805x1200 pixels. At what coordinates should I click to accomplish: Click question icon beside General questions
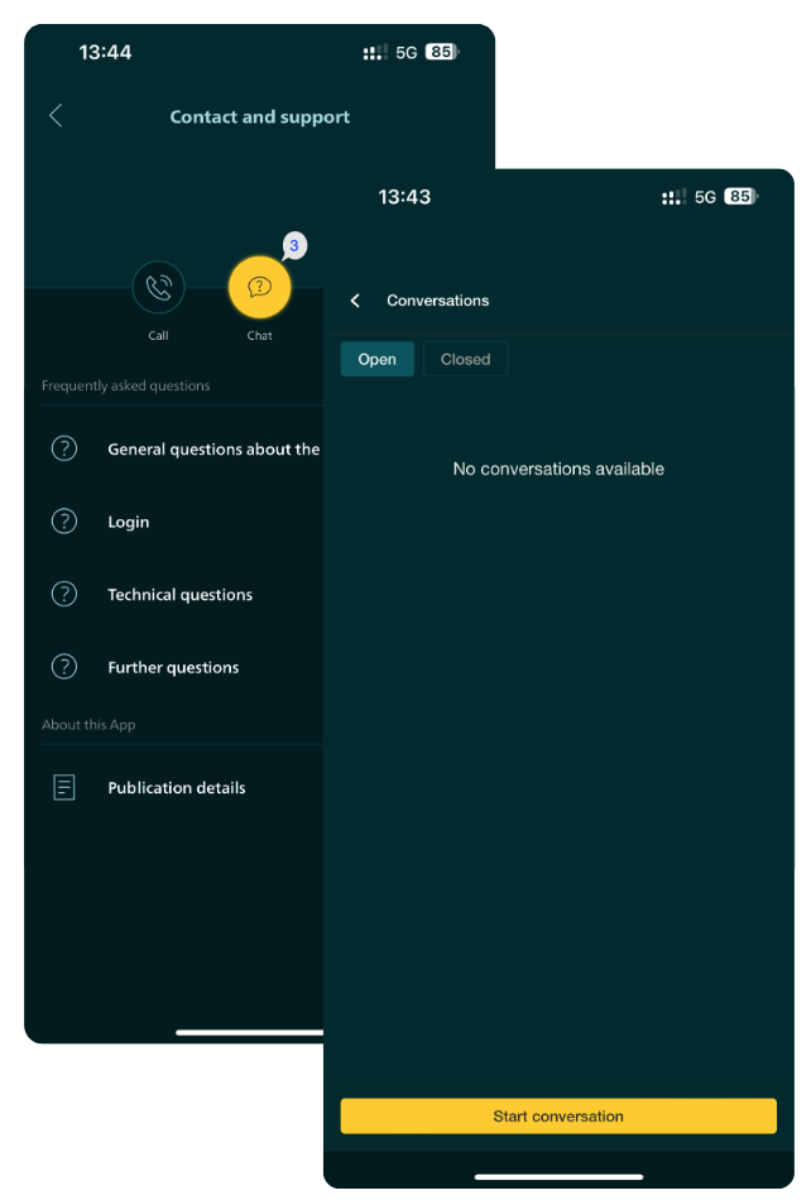point(64,449)
